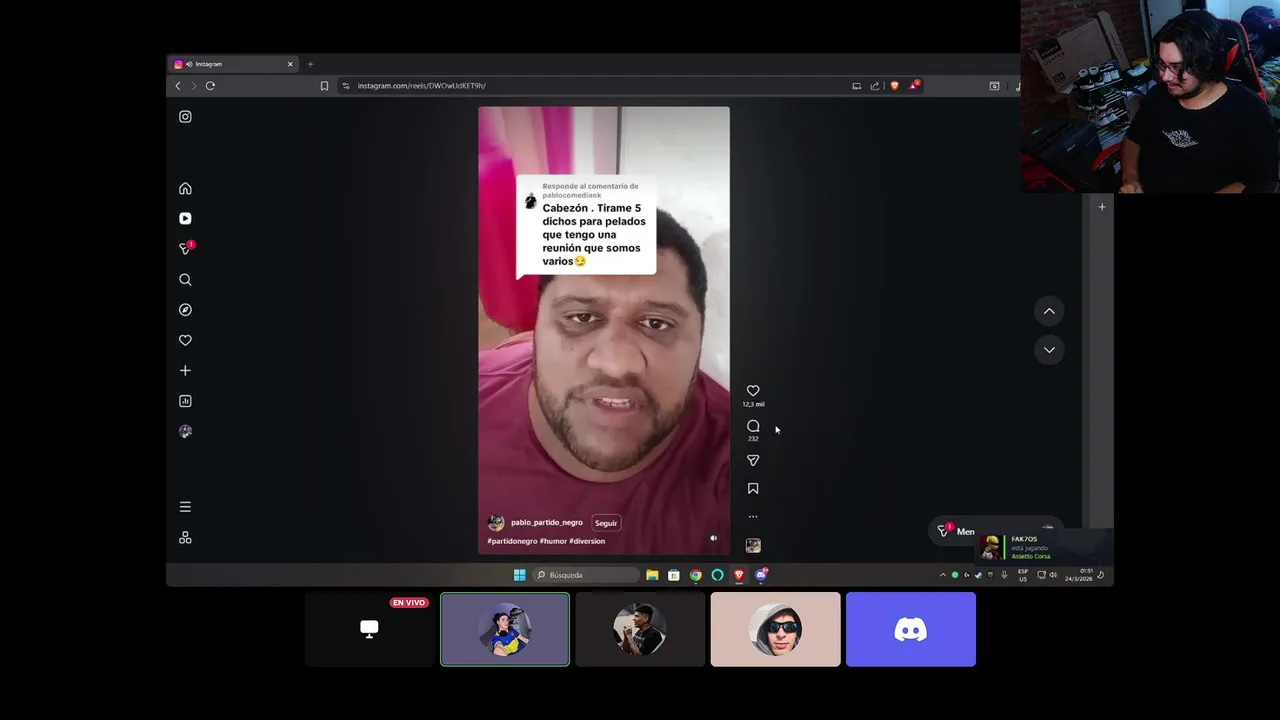Select the EN VIVO screen share tile
This screenshot has height=720, width=1280.
[x=369, y=629]
